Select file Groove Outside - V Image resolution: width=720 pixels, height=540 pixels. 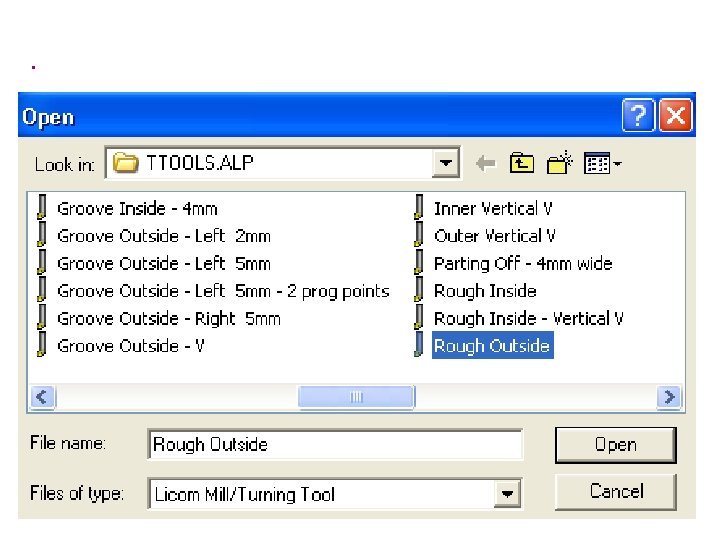131,346
